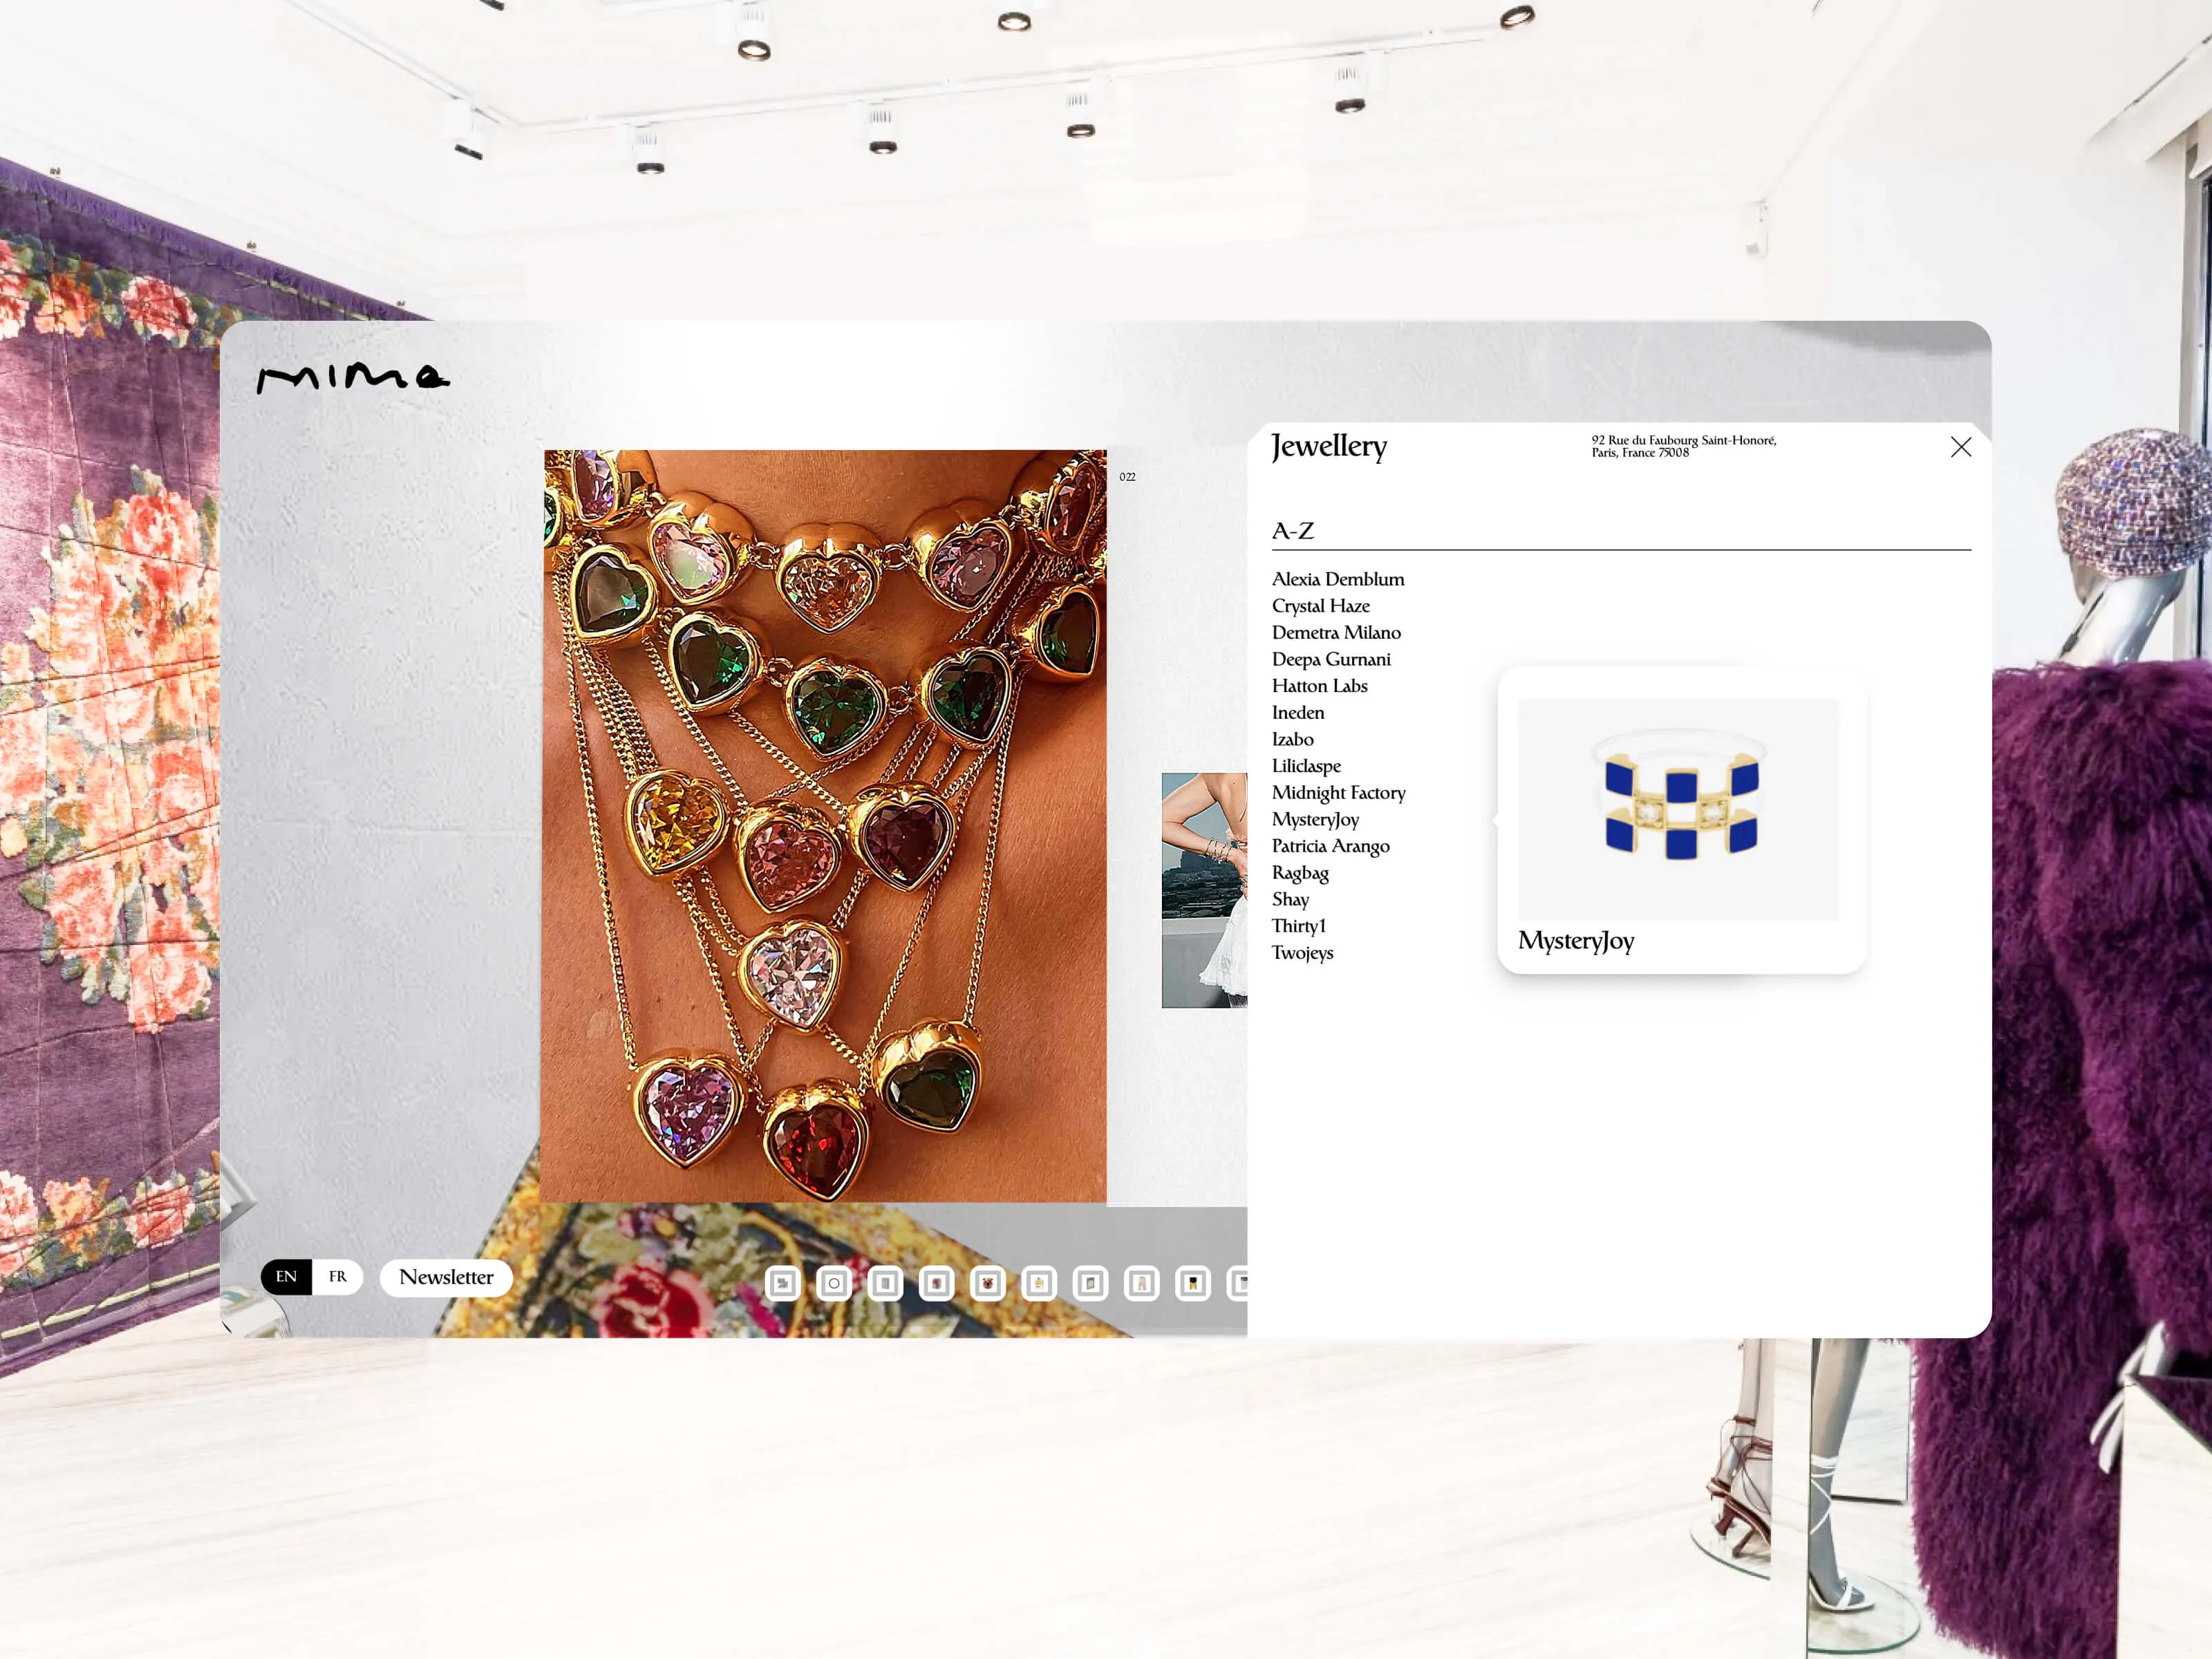Select Midnight Factory from the list
The width and height of the screenshot is (2212, 1659).
point(1338,793)
